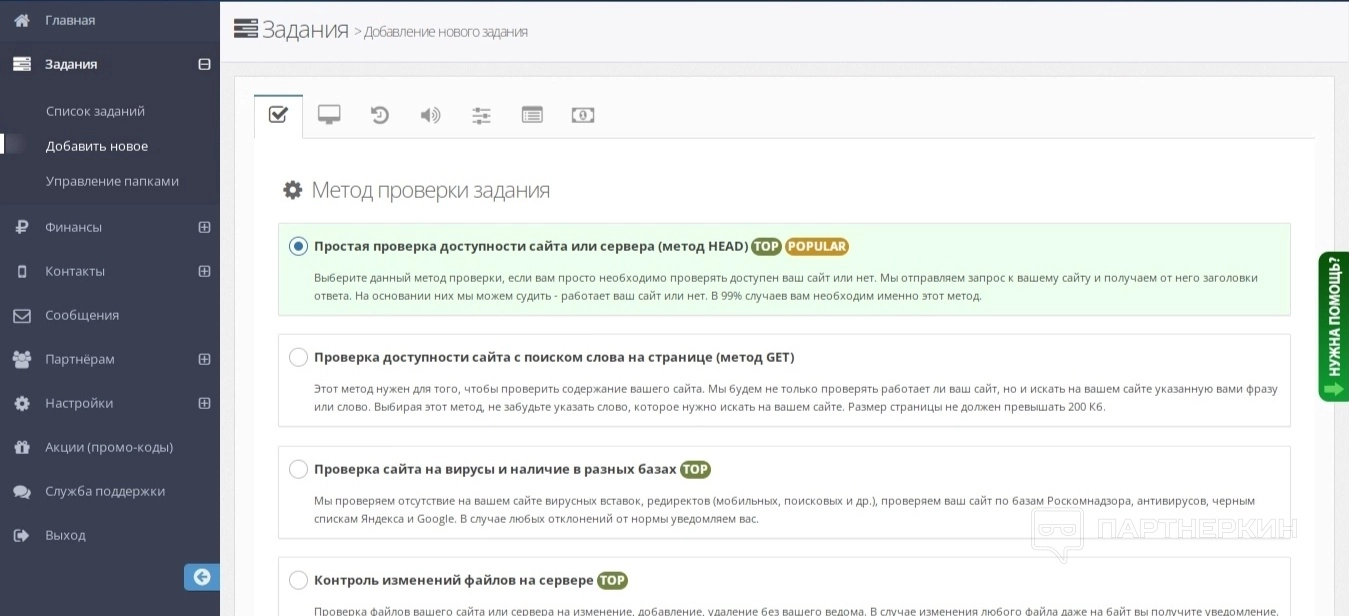Click title Проверка сайта на вирусы
Image resolution: width=1349 pixels, height=616 pixels.
pos(495,469)
